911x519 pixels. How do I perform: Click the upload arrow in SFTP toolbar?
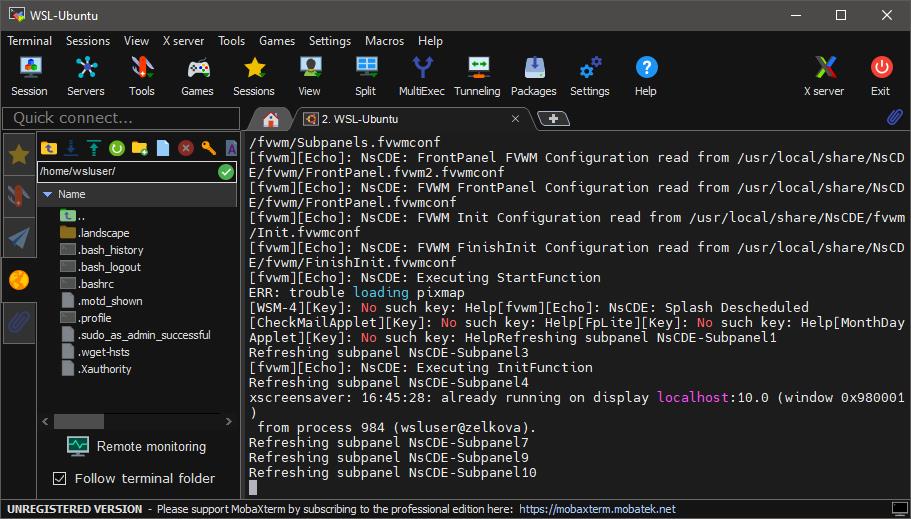click(x=94, y=148)
